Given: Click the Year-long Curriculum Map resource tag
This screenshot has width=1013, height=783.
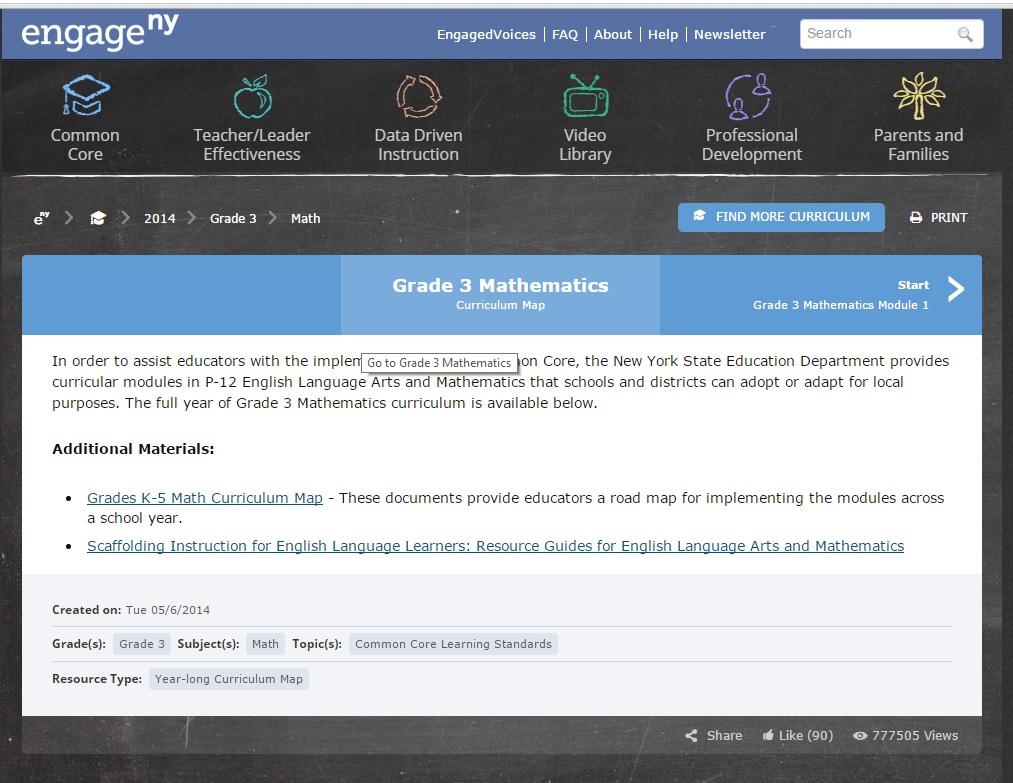Looking at the screenshot, I should pos(229,679).
